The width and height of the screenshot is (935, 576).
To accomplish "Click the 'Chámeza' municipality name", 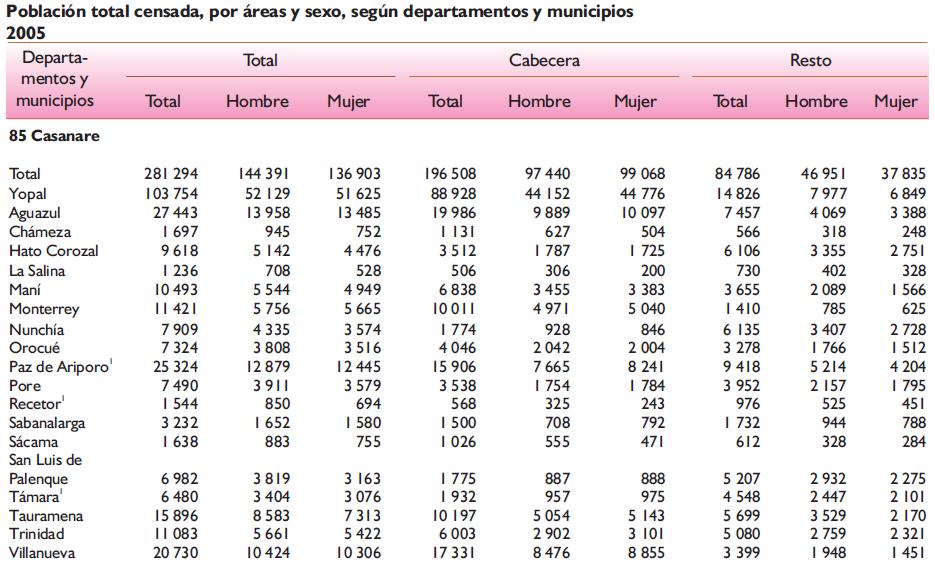I will tap(40, 232).
